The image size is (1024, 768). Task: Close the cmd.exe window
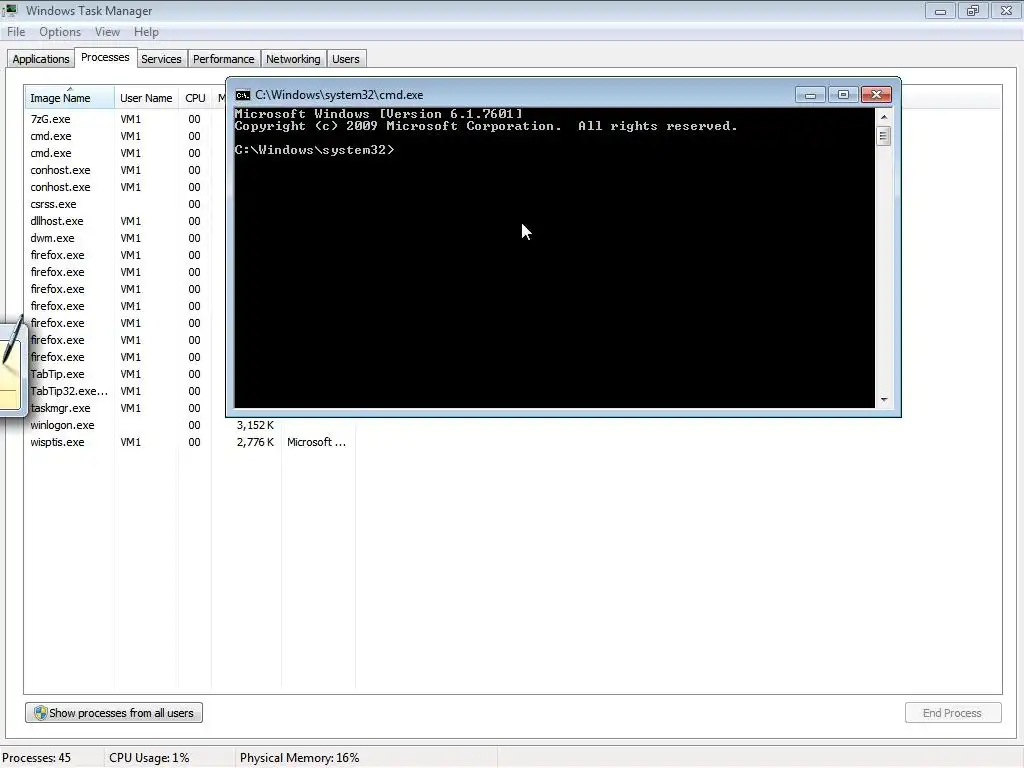click(x=876, y=95)
